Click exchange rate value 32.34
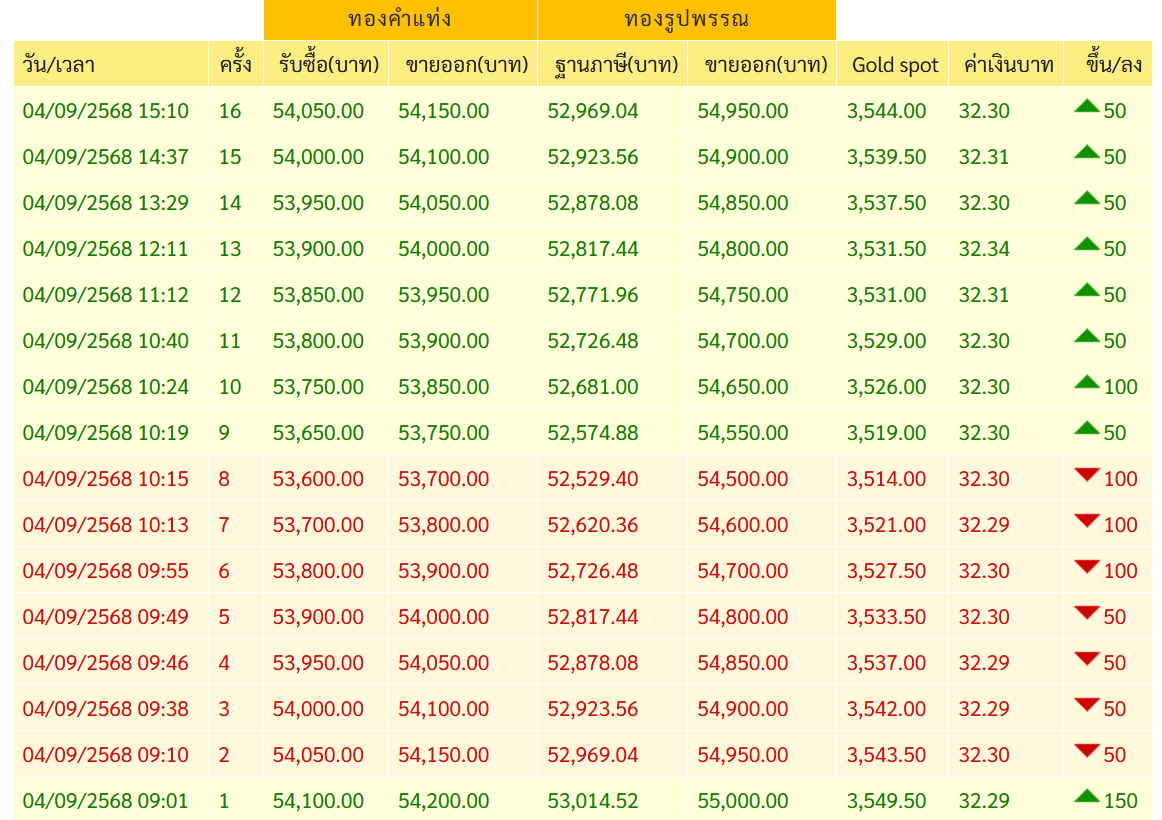 tap(984, 249)
